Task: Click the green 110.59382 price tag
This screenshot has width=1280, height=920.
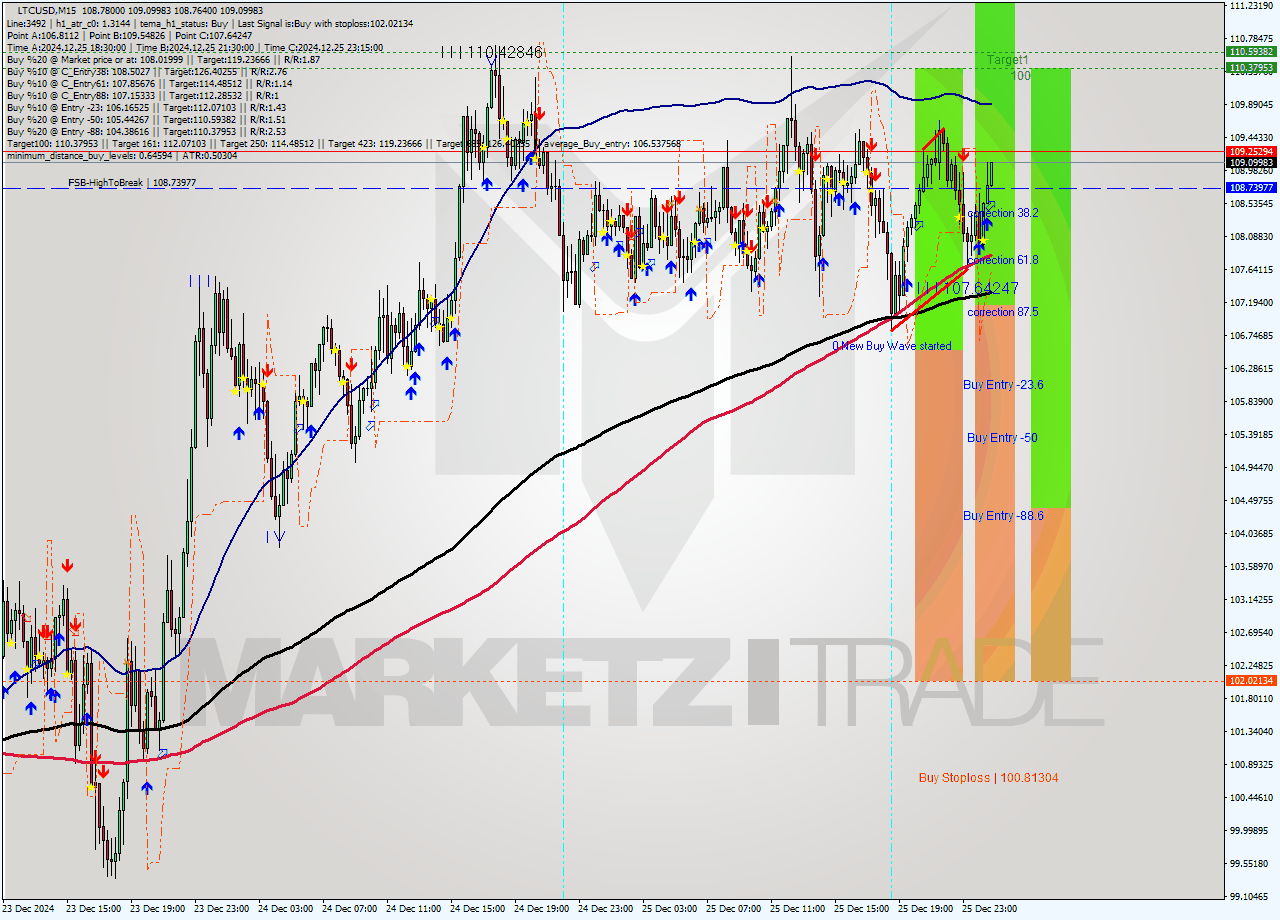Action: (x=1251, y=52)
